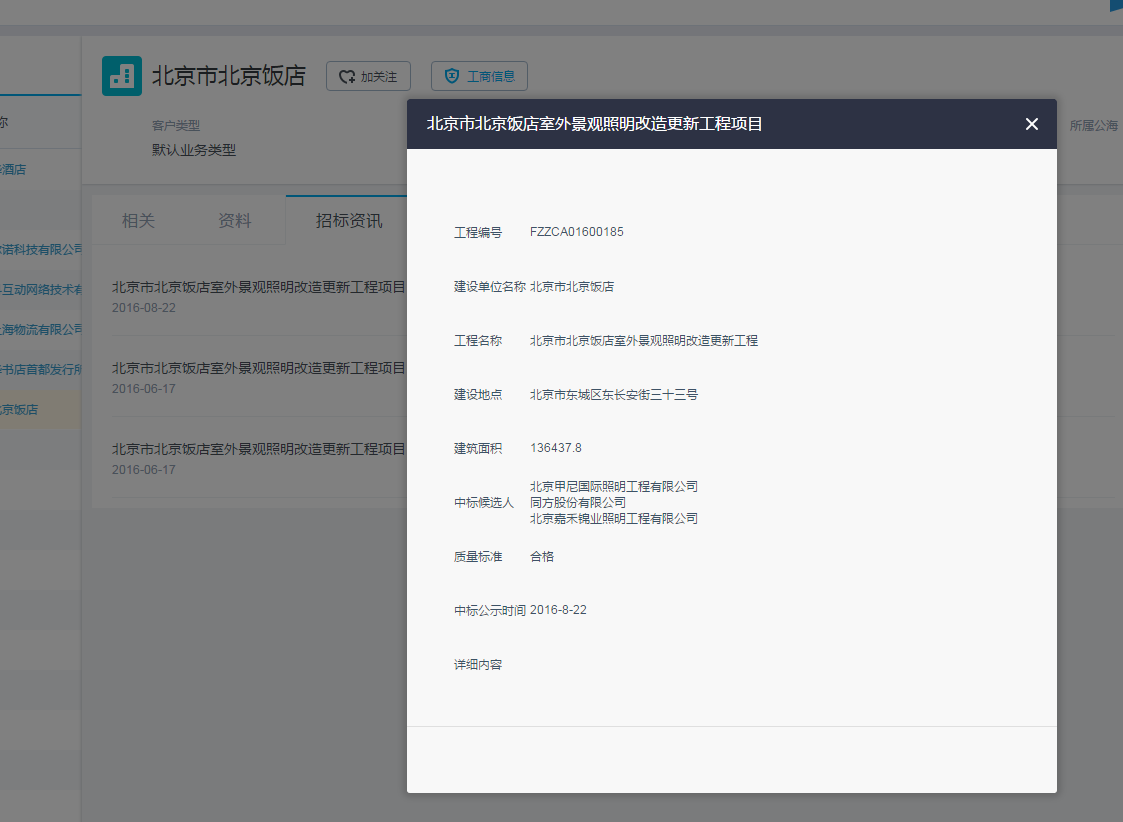Click publication date 2016-8-22
Screen dimensions: 1123x822
[x=558, y=610]
